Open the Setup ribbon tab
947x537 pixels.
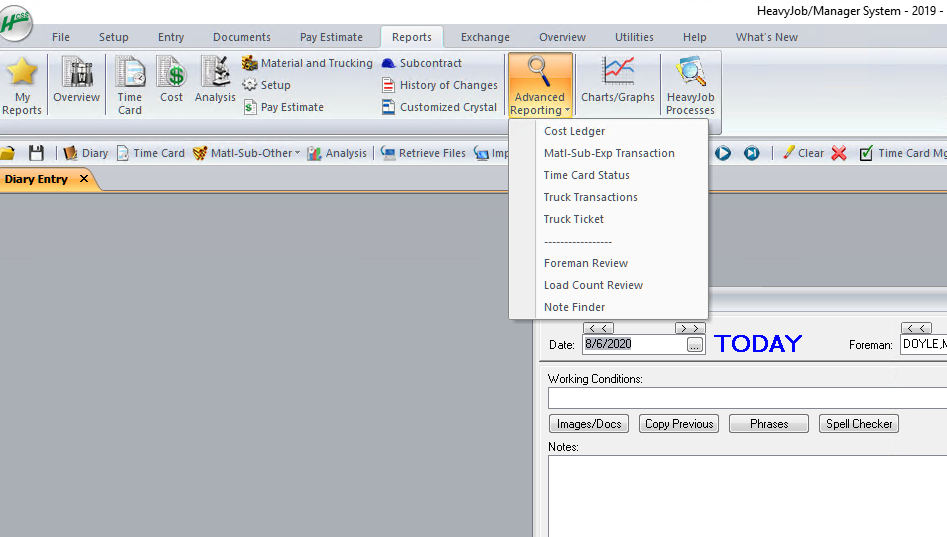[x=114, y=37]
